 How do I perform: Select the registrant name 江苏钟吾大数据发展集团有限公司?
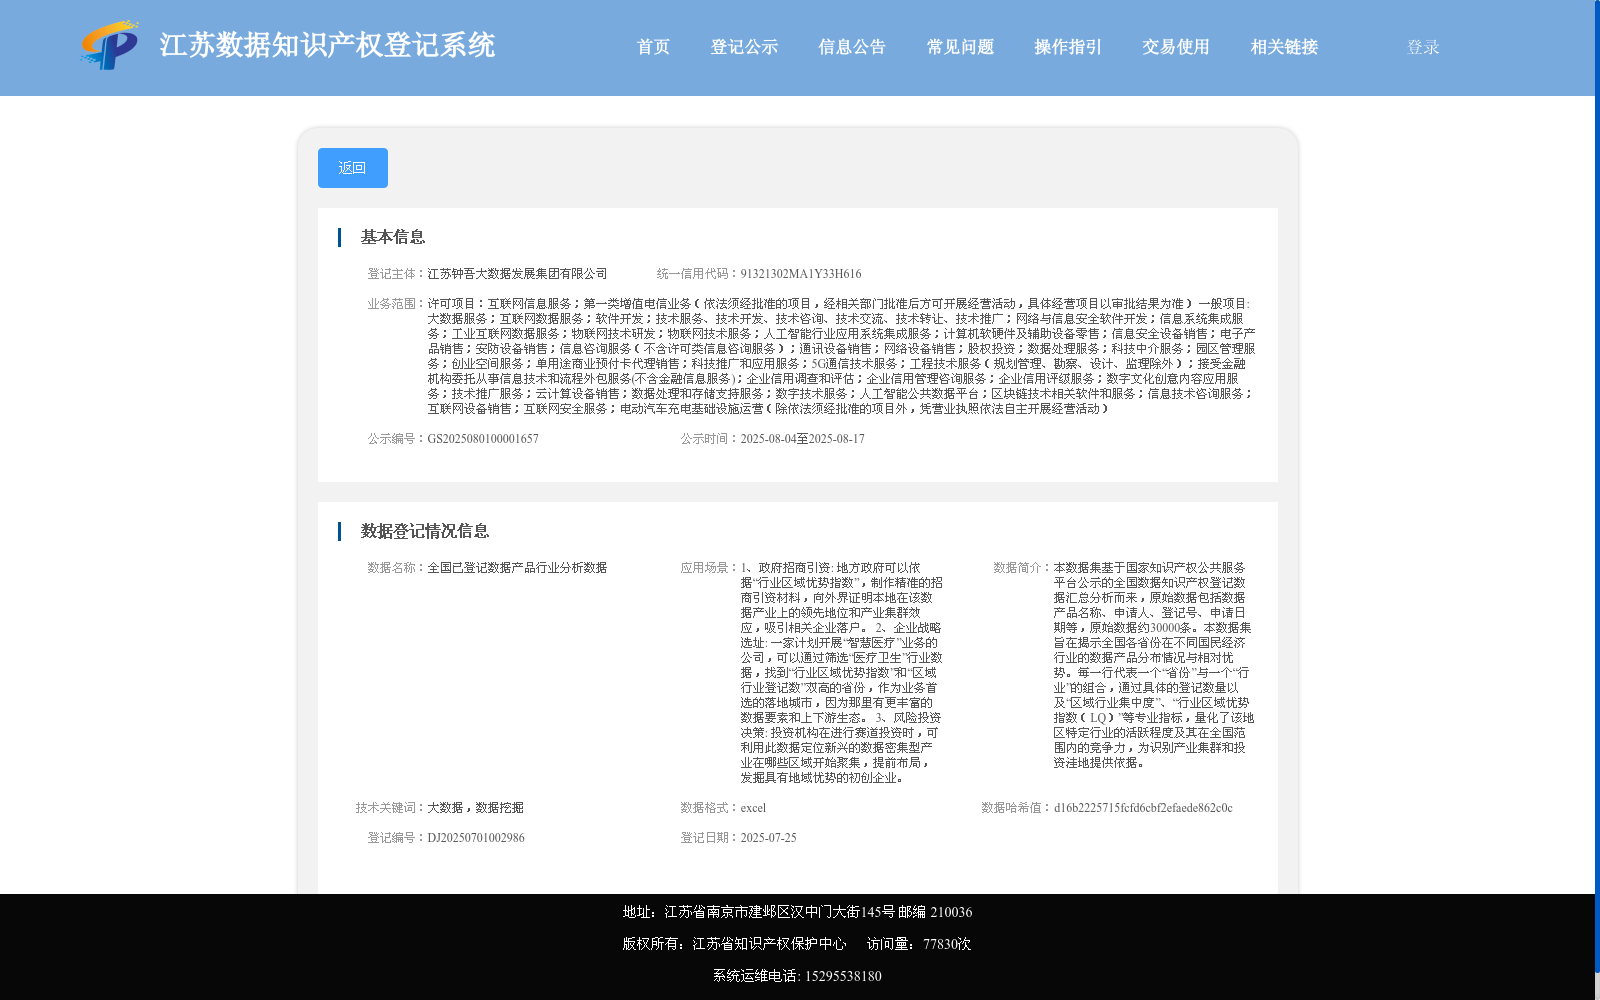tap(517, 273)
